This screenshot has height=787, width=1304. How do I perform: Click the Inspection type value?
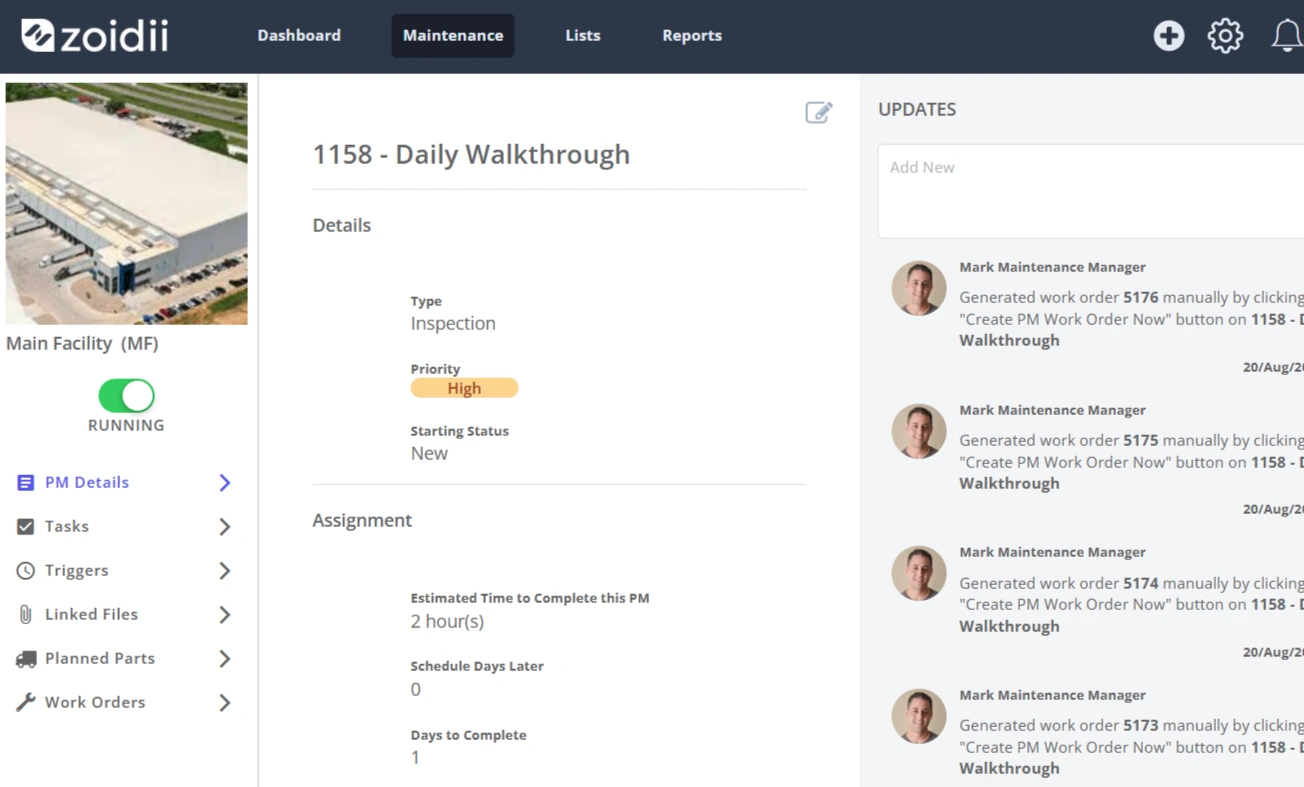[453, 323]
